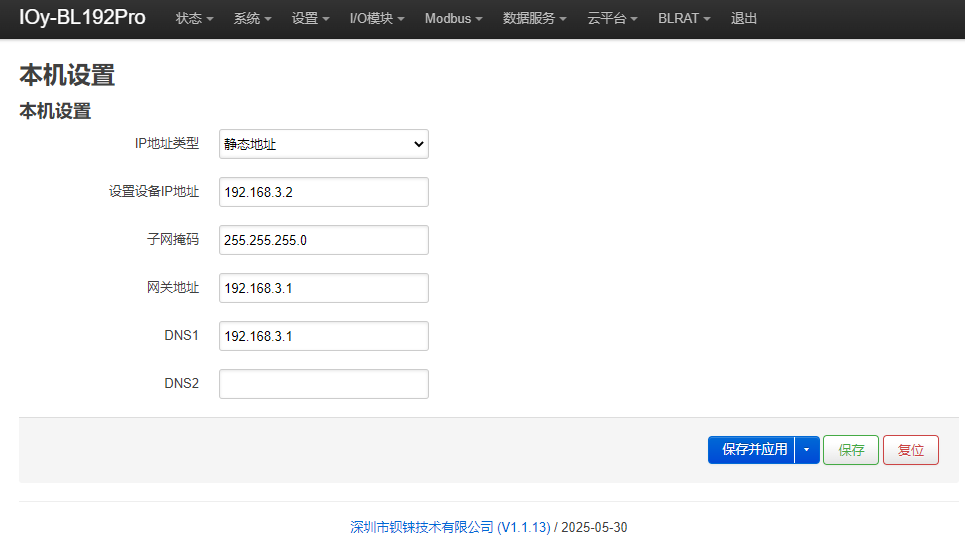Focus the 设置设备IP地址 field
The height and width of the screenshot is (542, 965).
click(x=324, y=192)
